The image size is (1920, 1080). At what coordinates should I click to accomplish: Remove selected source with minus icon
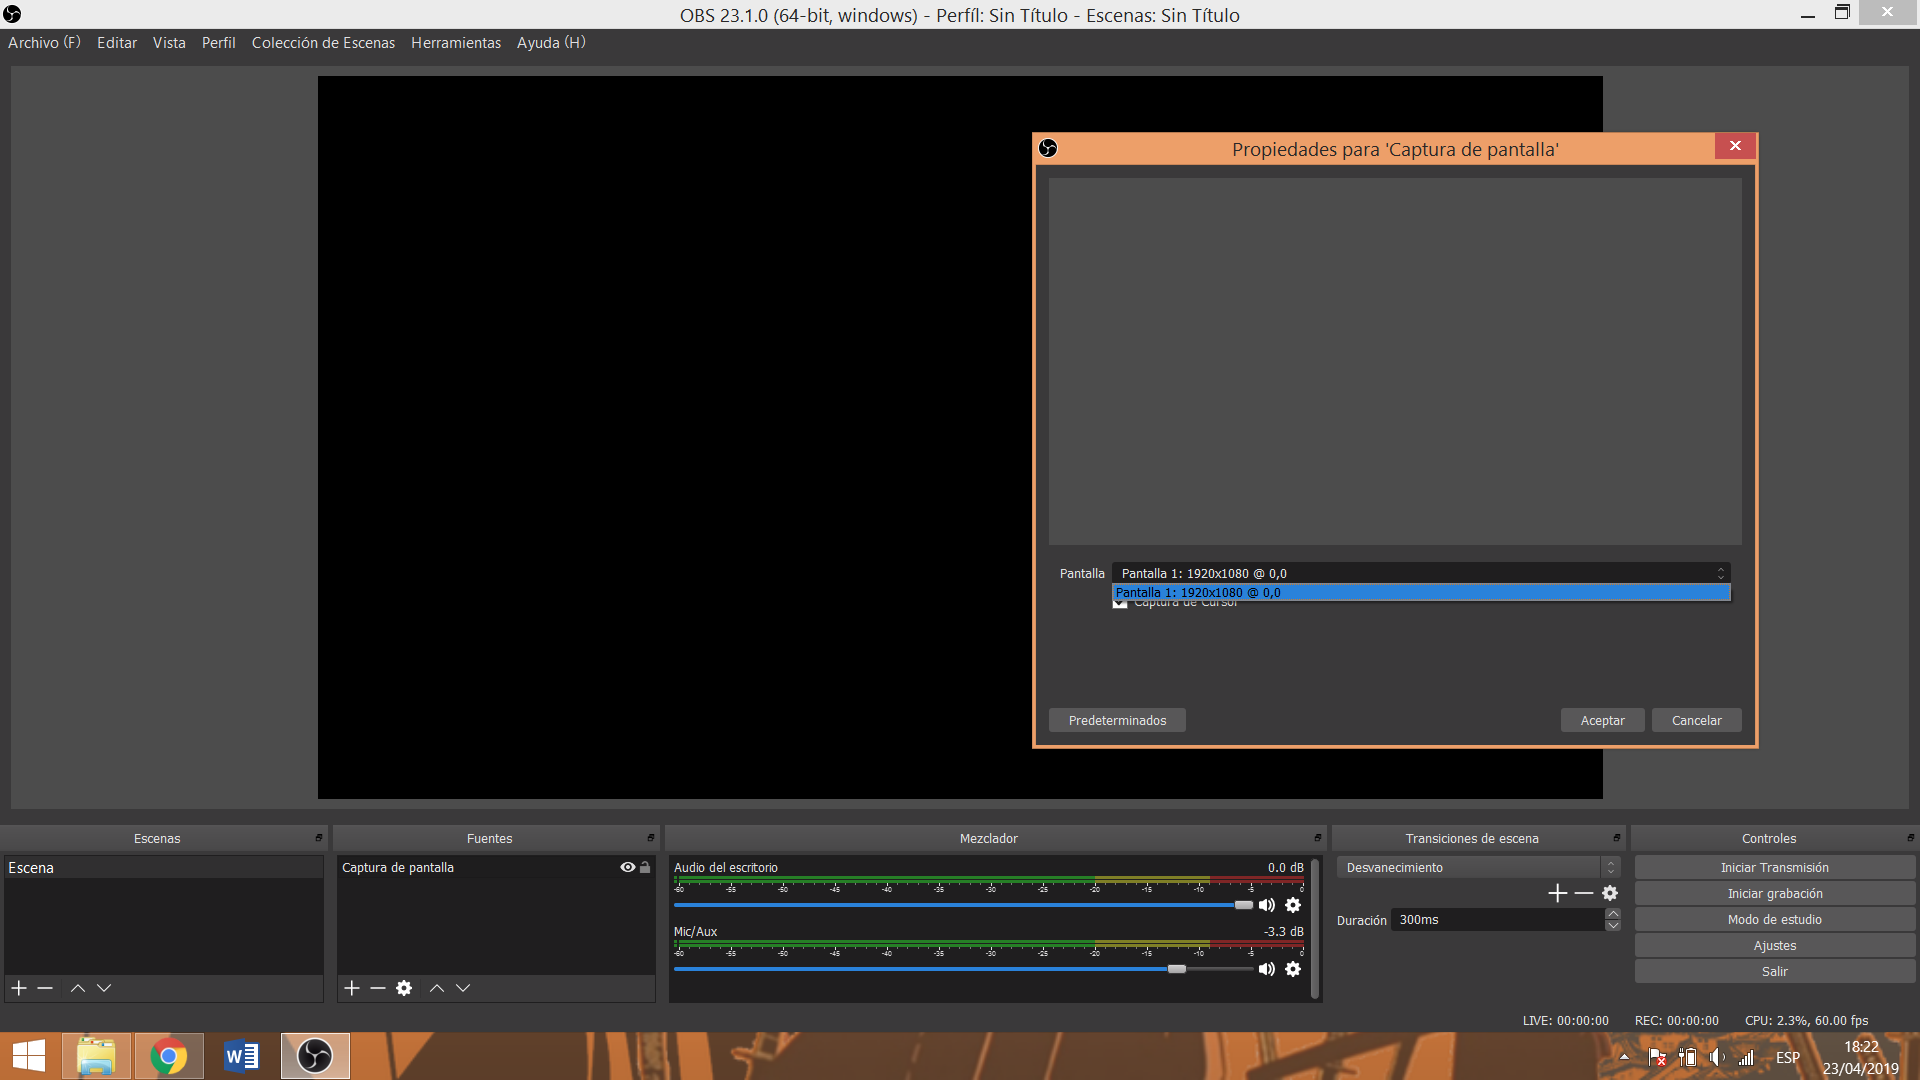pos(378,988)
